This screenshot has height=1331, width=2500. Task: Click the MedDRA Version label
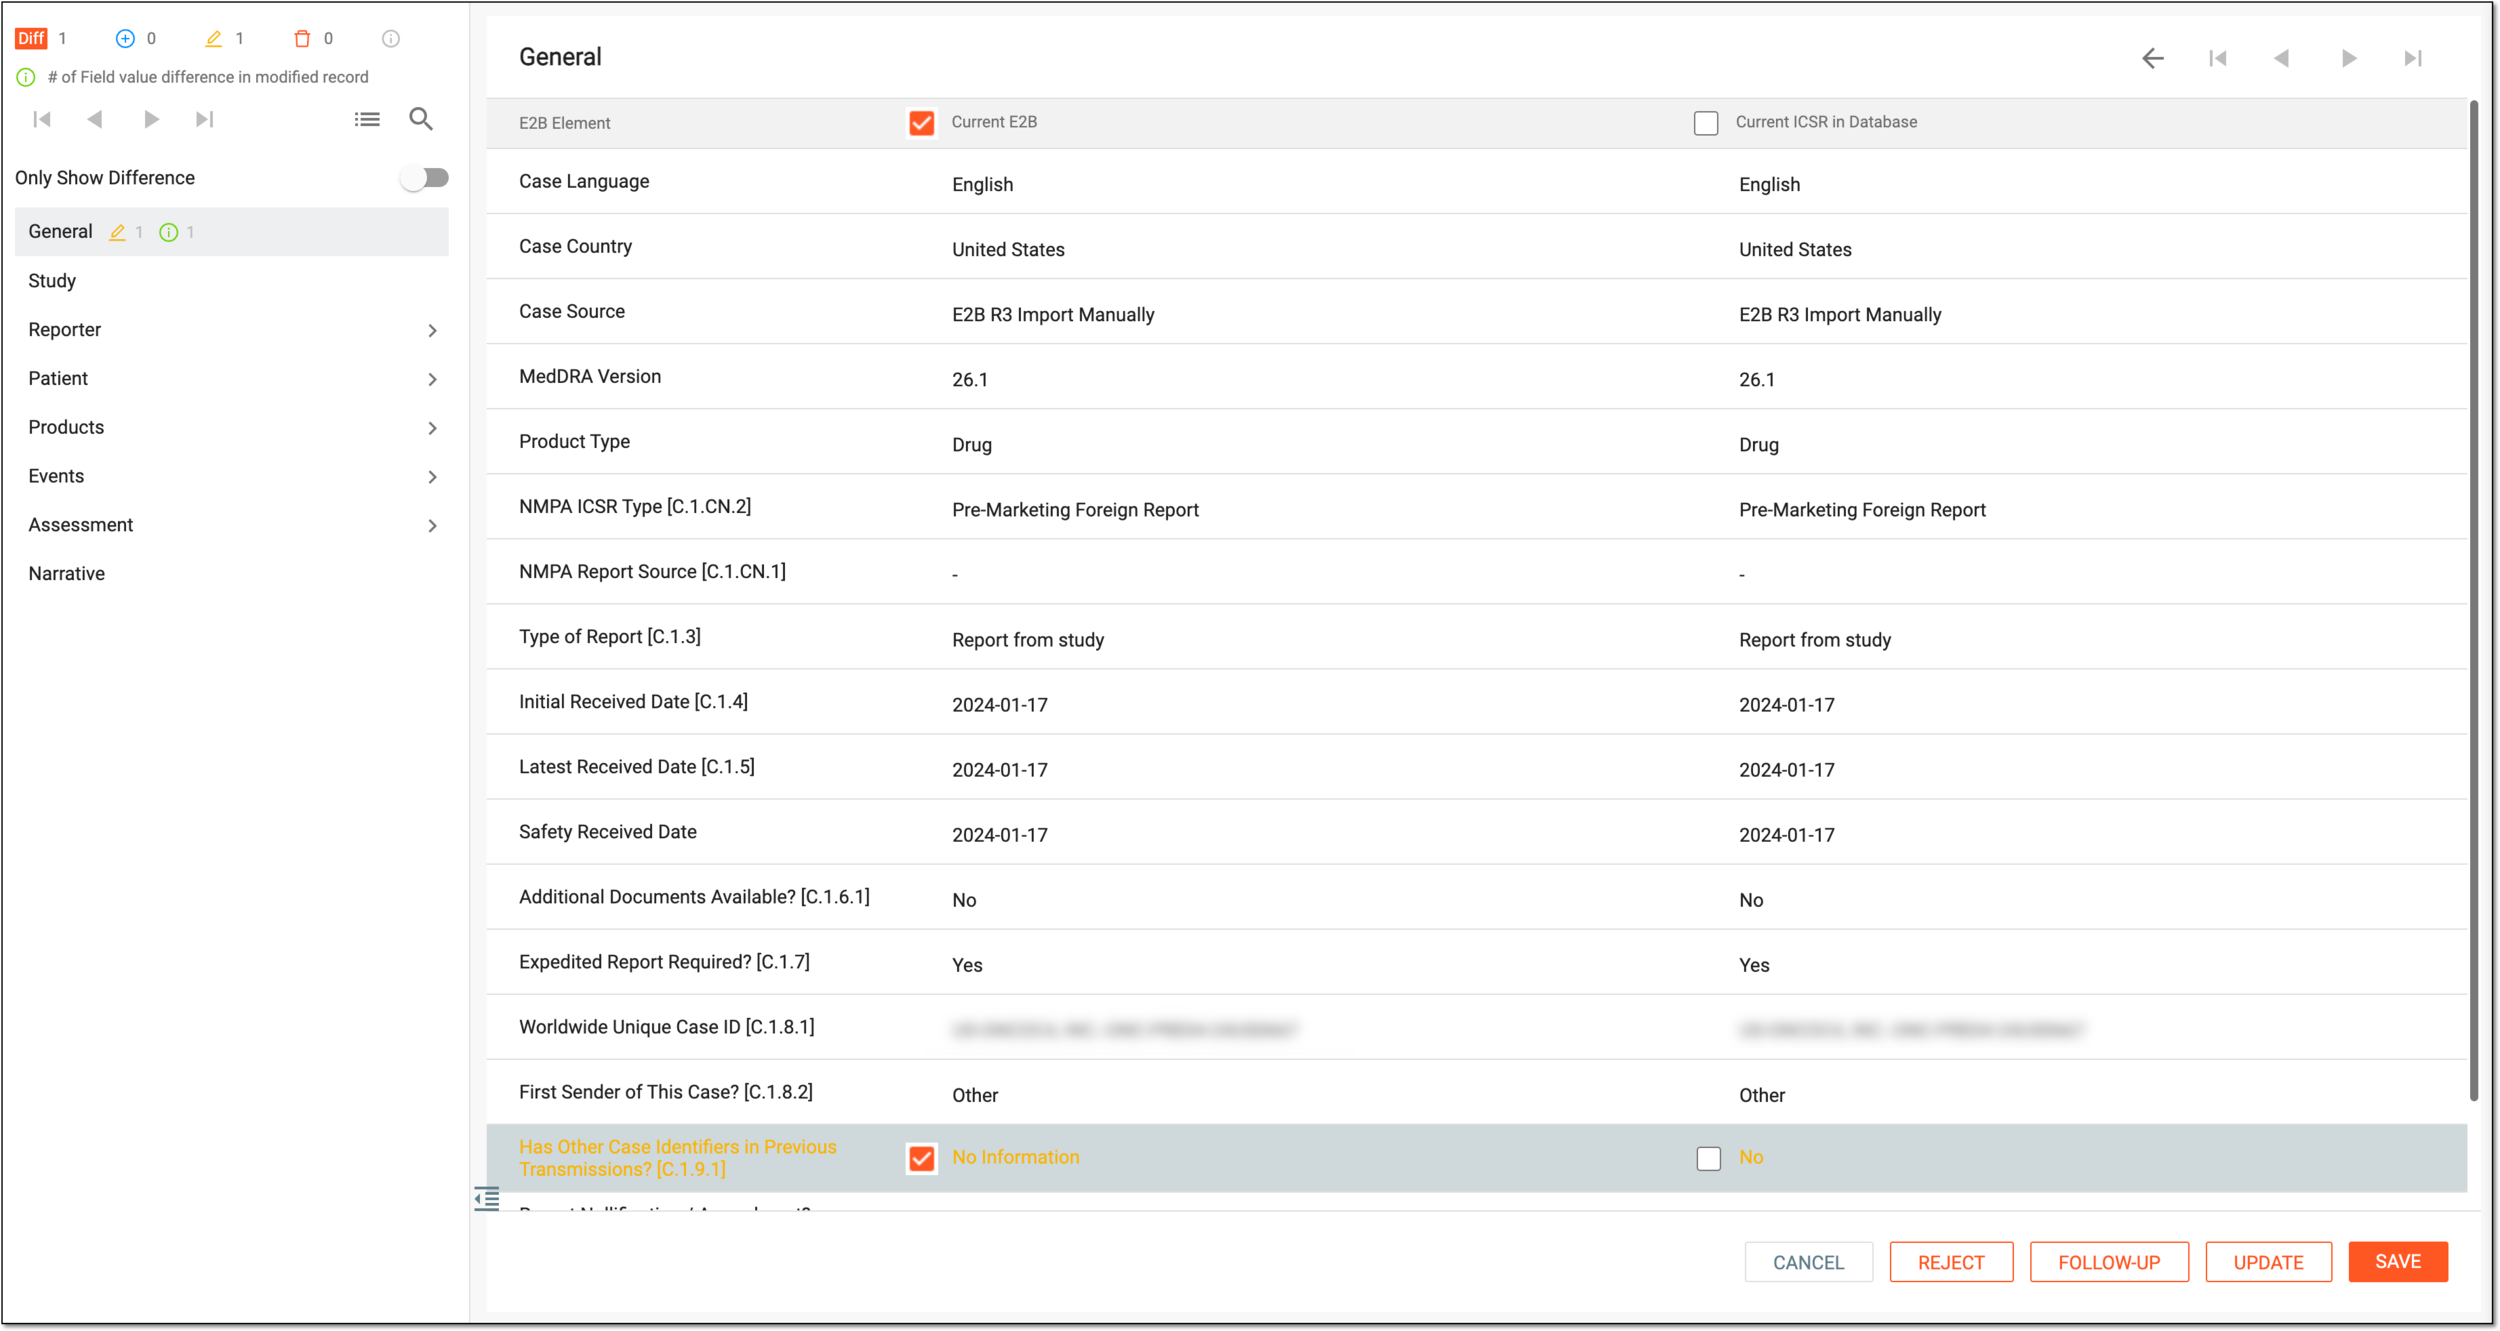590,377
